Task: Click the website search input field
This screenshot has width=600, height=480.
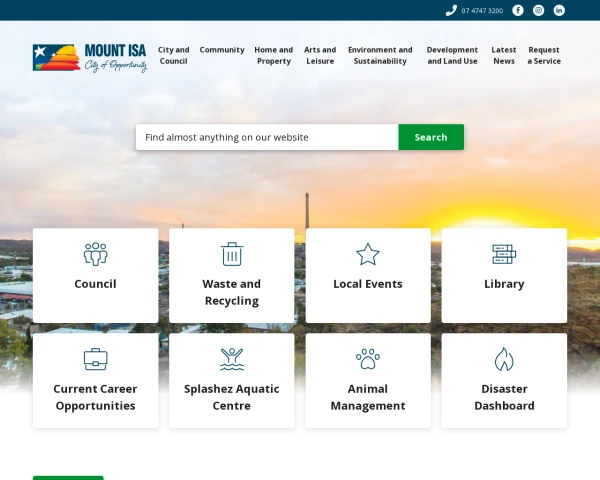Action: 267,137
